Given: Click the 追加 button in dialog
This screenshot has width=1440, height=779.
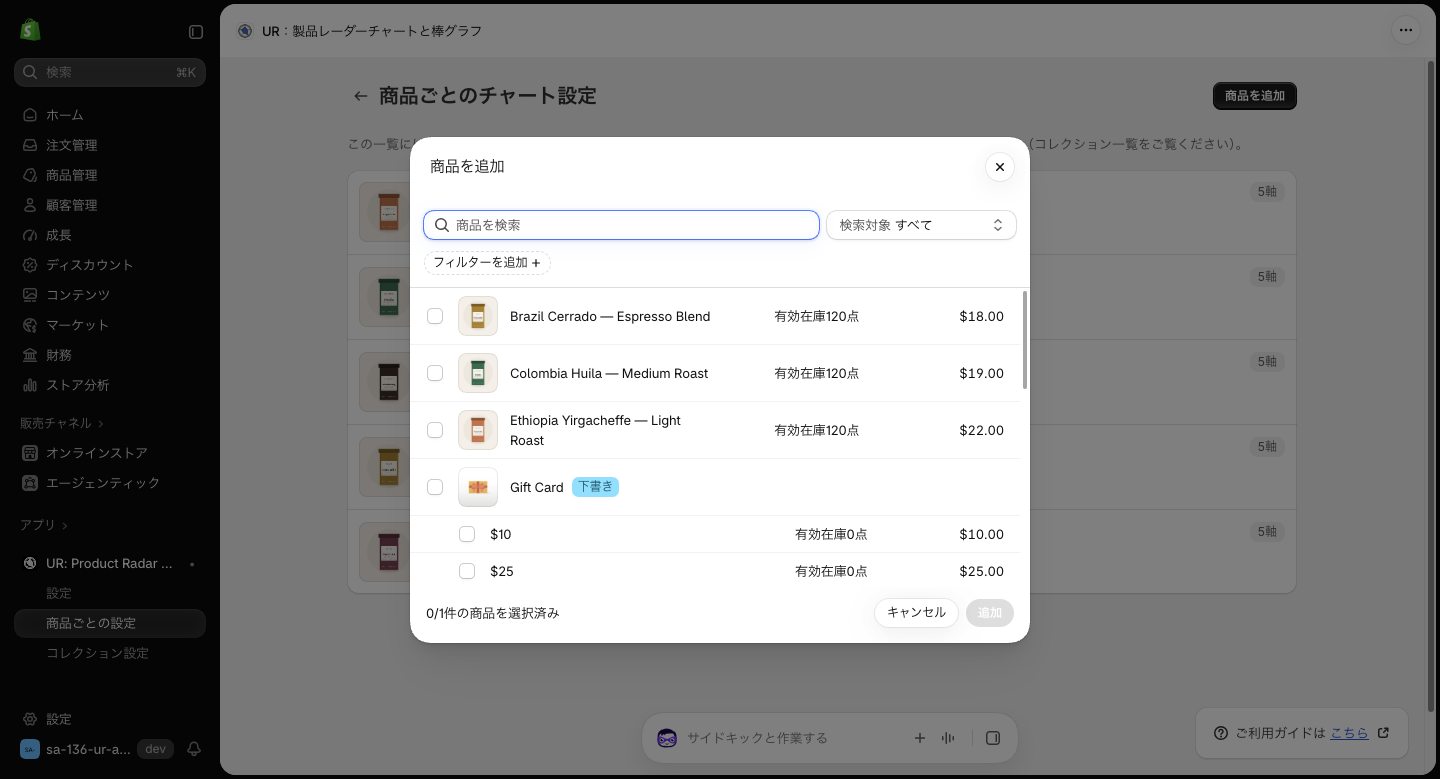Looking at the screenshot, I should 990,613.
